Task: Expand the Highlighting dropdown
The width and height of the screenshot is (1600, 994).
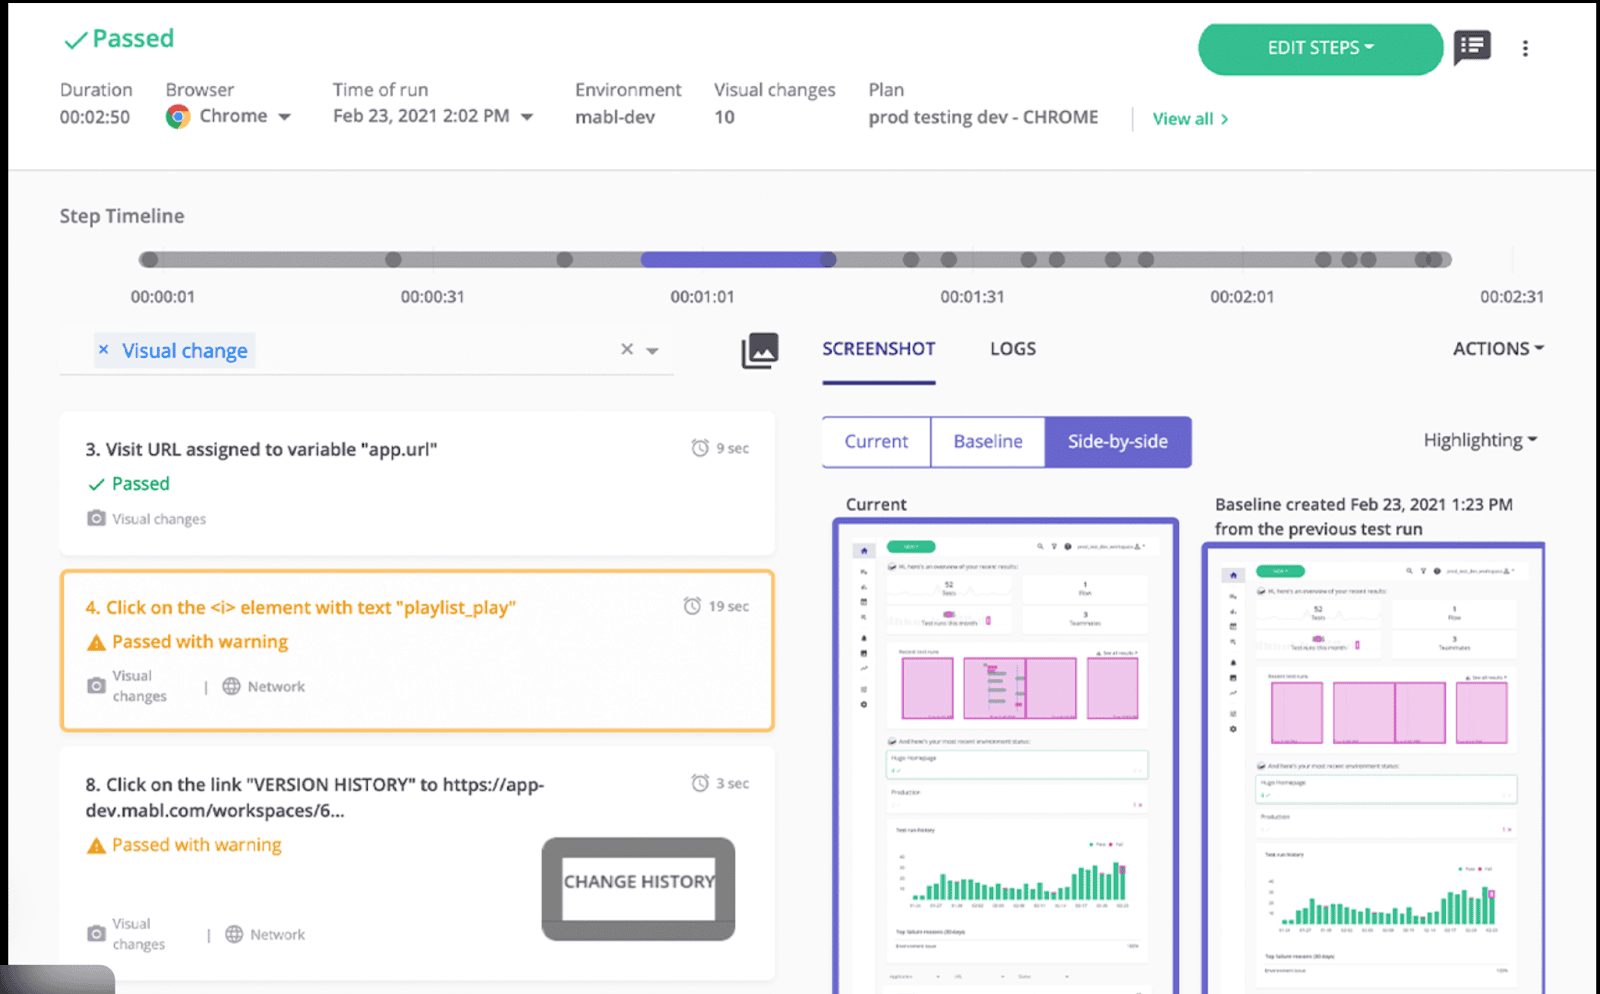Action: (x=1480, y=440)
